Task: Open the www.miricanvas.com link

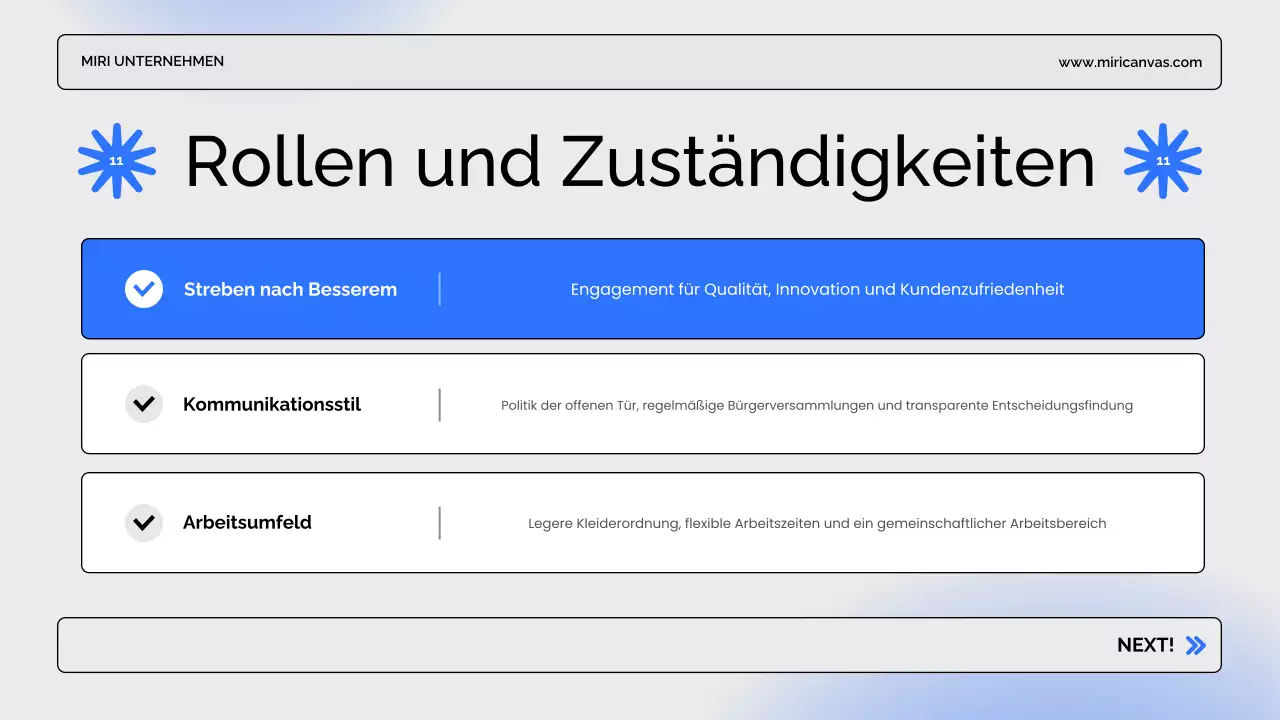Action: (1131, 62)
